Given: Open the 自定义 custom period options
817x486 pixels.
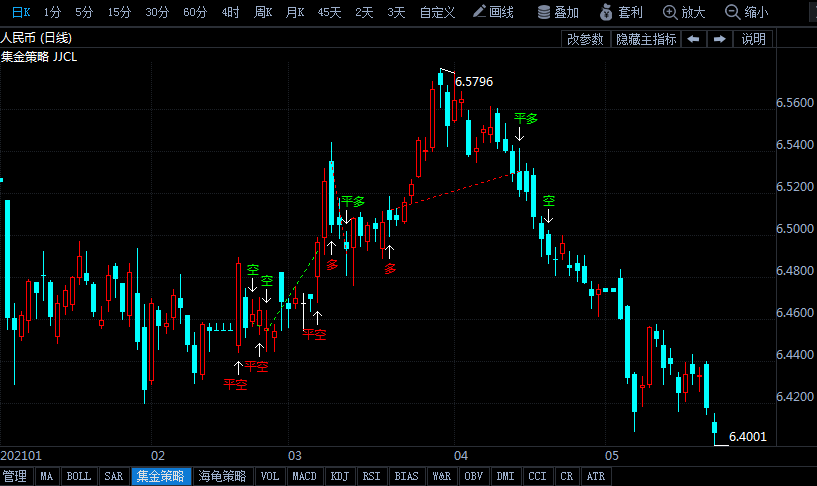Looking at the screenshot, I should point(437,12).
